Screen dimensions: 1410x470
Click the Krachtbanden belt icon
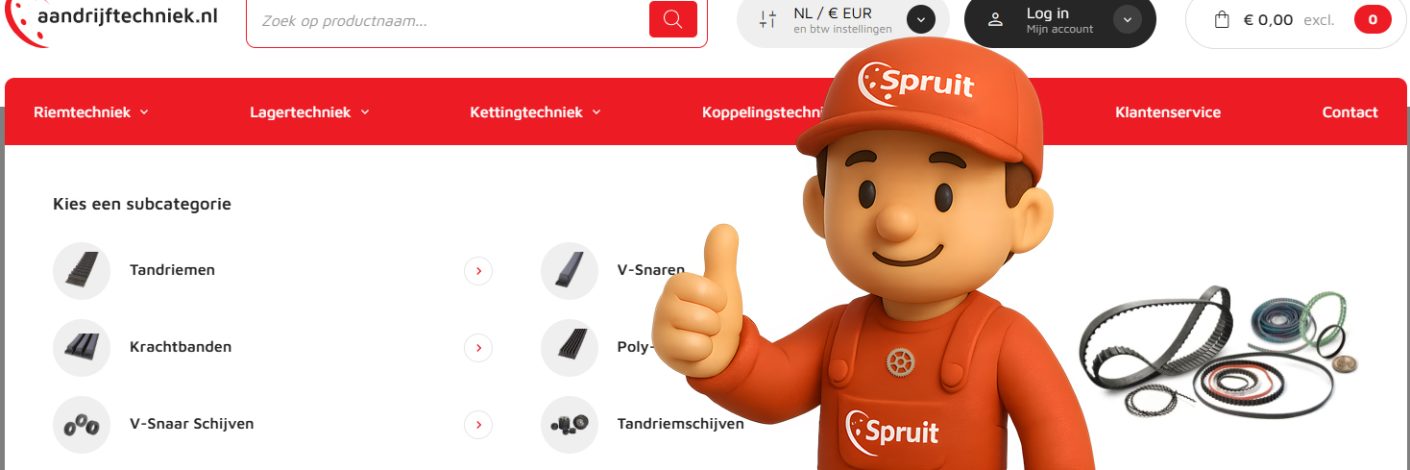coord(82,347)
